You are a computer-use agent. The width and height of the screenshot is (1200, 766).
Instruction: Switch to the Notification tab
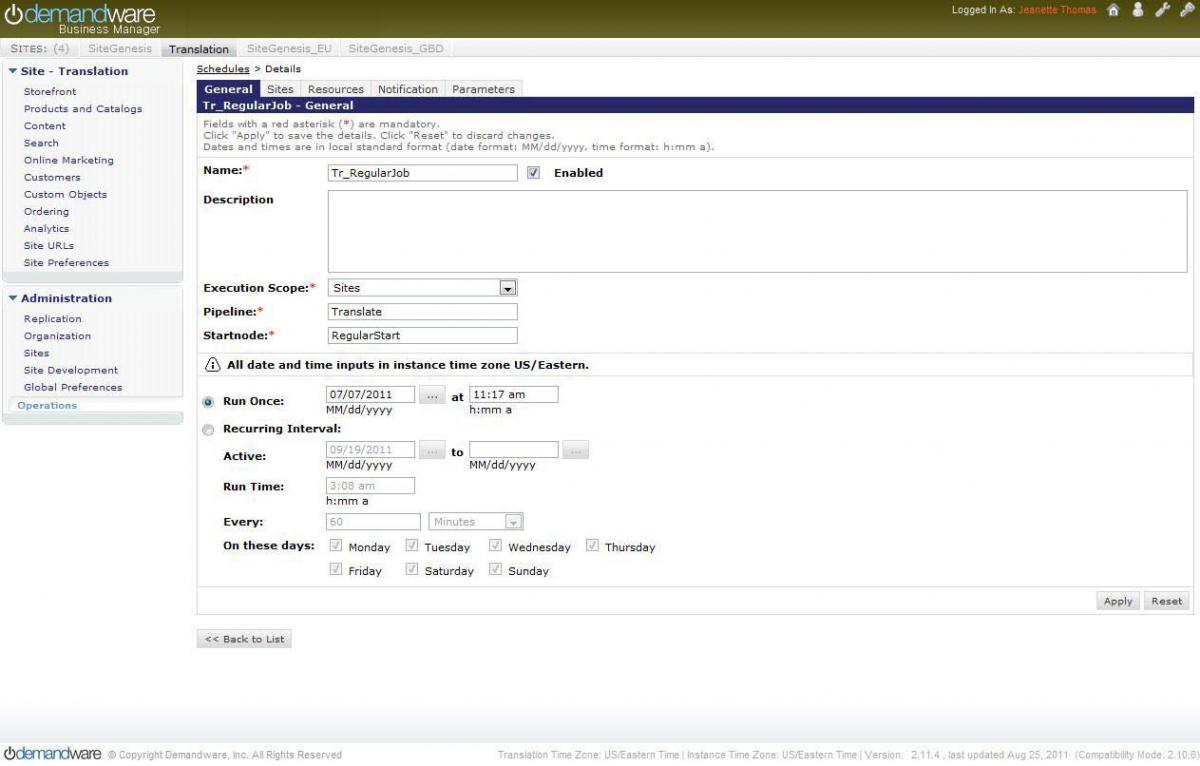pyautogui.click(x=408, y=89)
